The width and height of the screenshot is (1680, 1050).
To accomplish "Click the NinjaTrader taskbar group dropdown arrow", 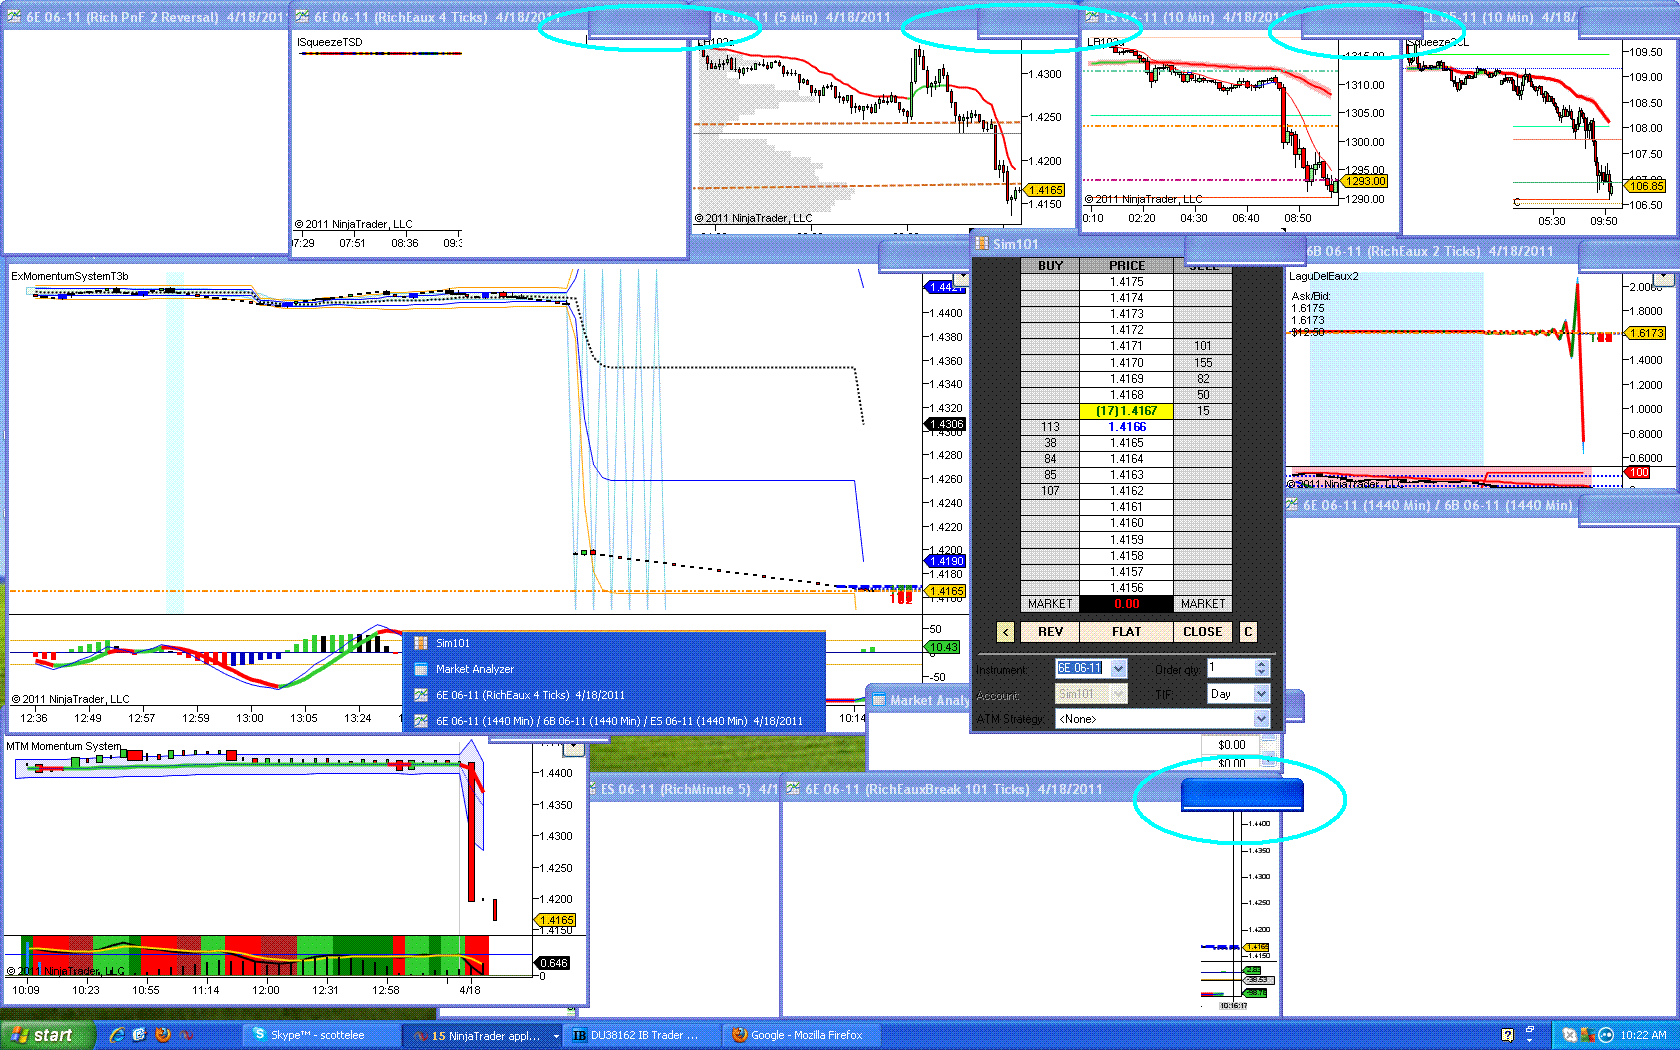I will (556, 1036).
